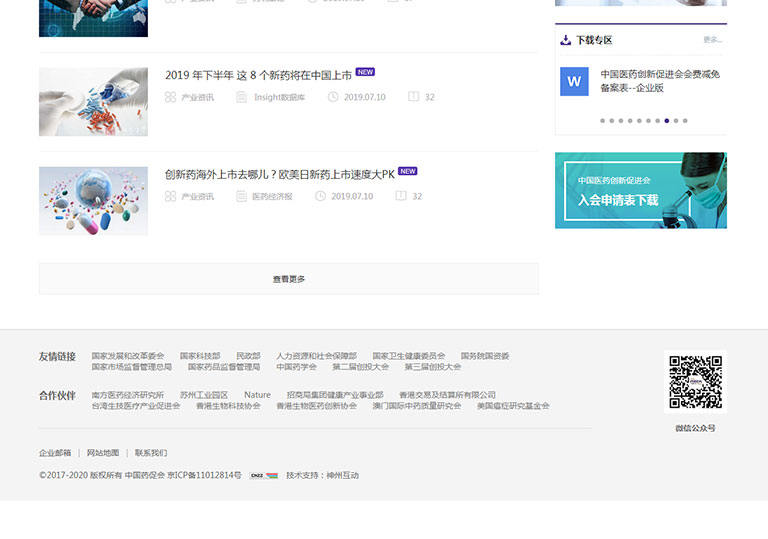The height and width of the screenshot is (539, 768).
Task: Click the 入会申请表下载 banner
Action: click(x=640, y=190)
